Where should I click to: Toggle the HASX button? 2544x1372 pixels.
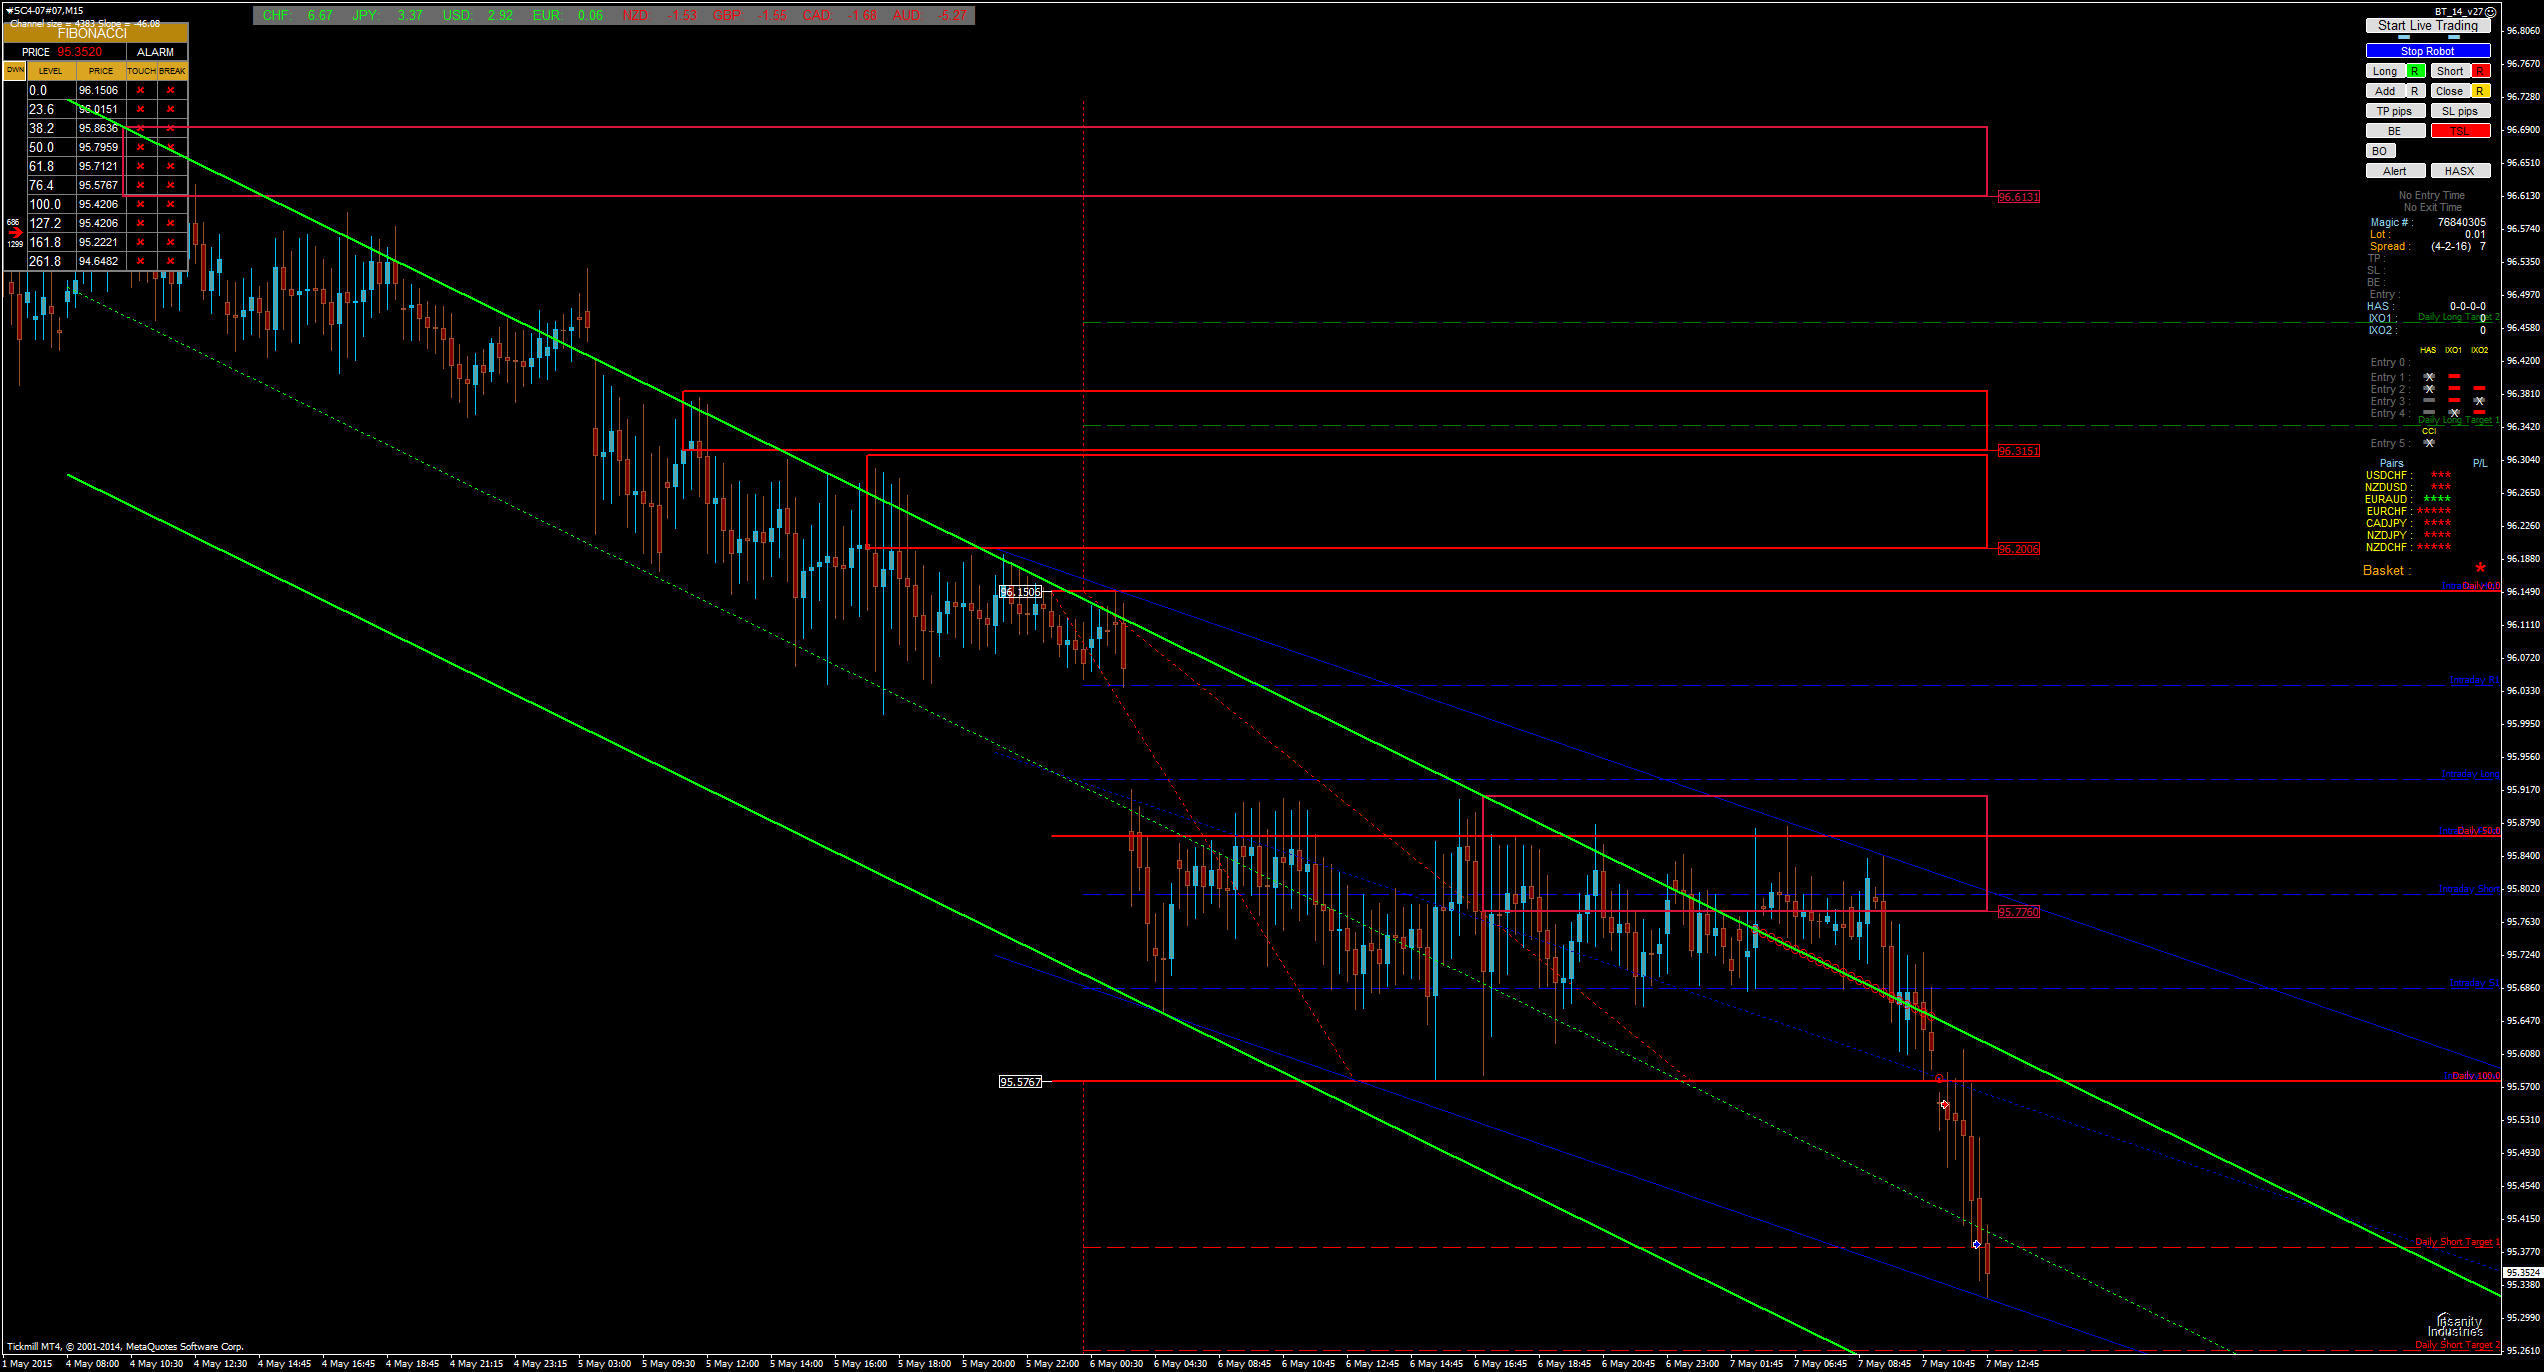pyautogui.click(x=2460, y=171)
